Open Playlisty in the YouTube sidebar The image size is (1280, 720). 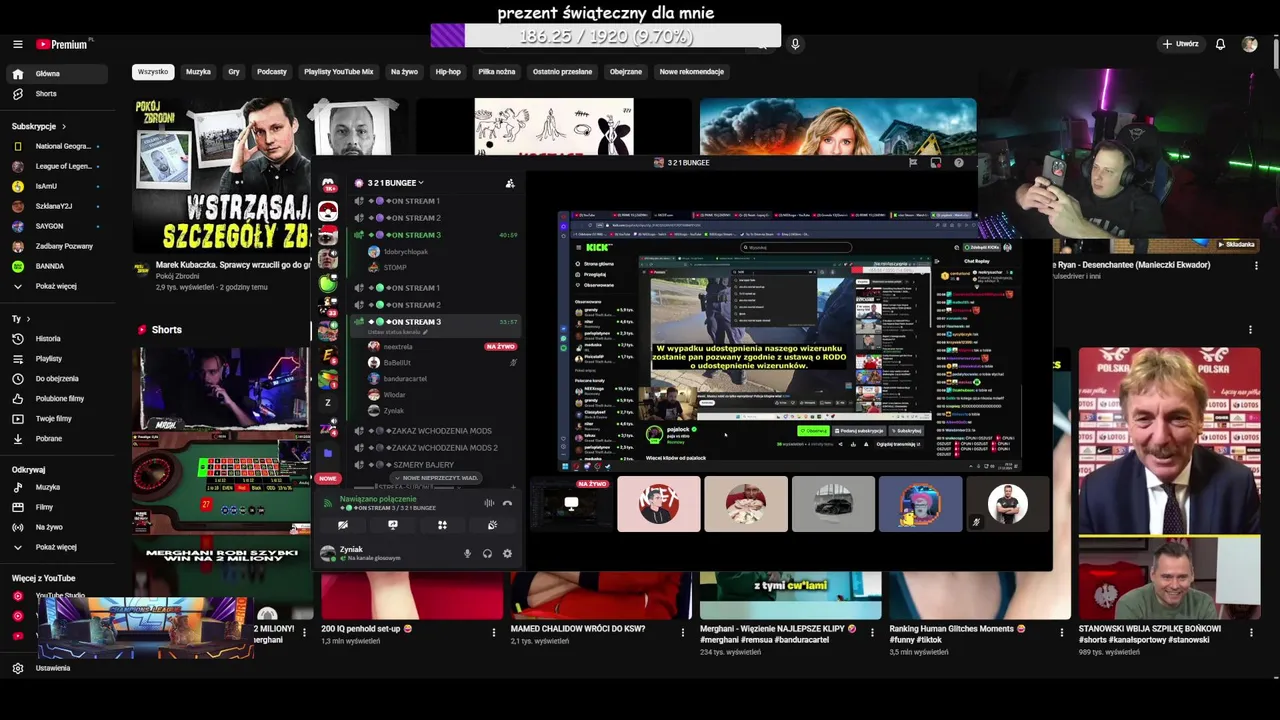click(55, 359)
